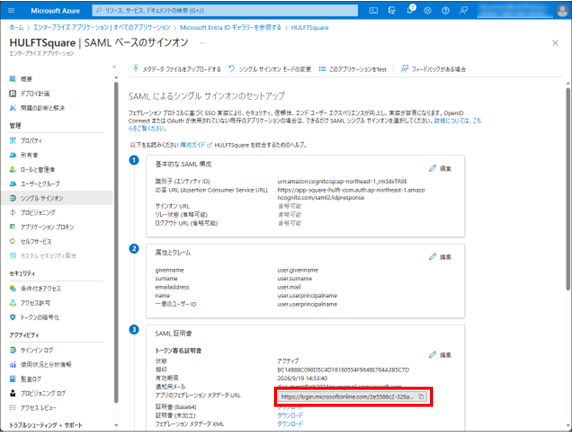
Task: Select シングル サインオン in the sidebar
Action: pos(57,198)
